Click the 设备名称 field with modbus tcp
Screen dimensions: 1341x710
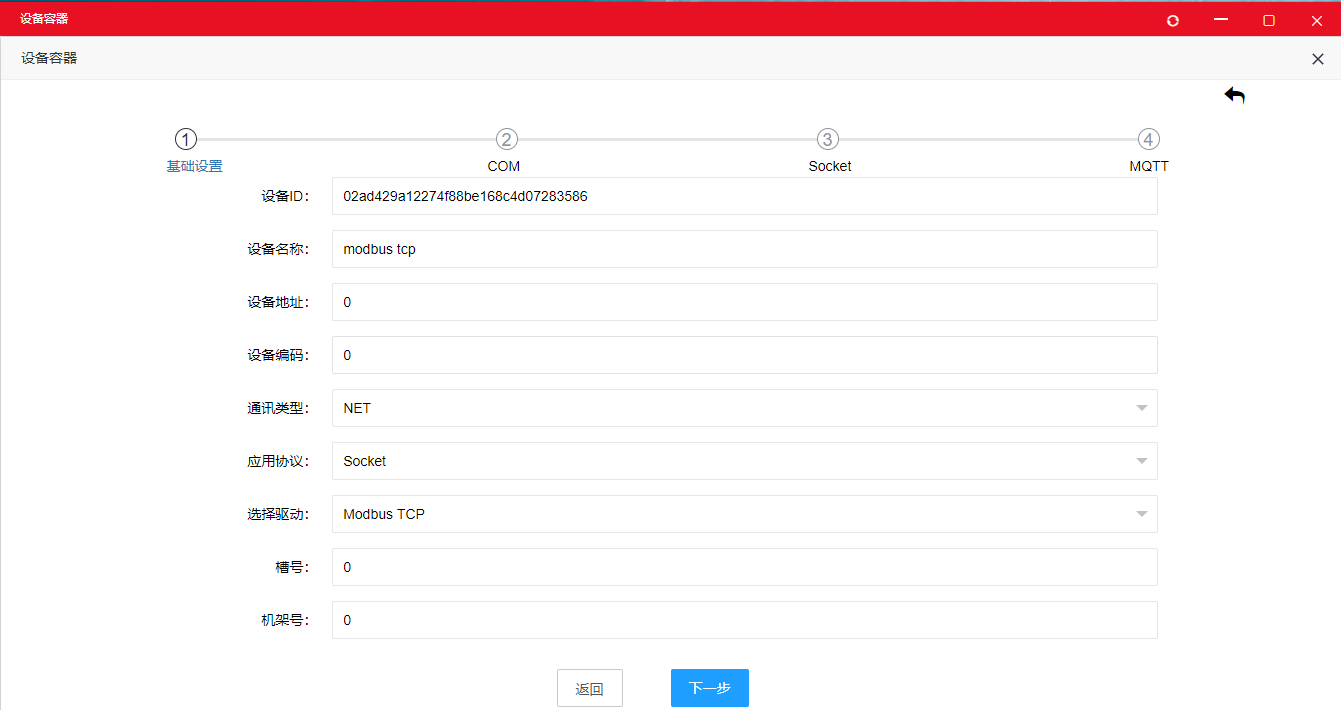(744, 249)
